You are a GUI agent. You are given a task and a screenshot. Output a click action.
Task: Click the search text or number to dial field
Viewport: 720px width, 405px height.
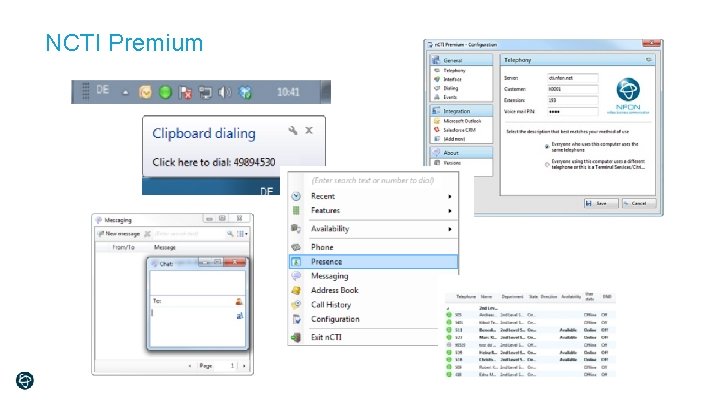pos(373,180)
